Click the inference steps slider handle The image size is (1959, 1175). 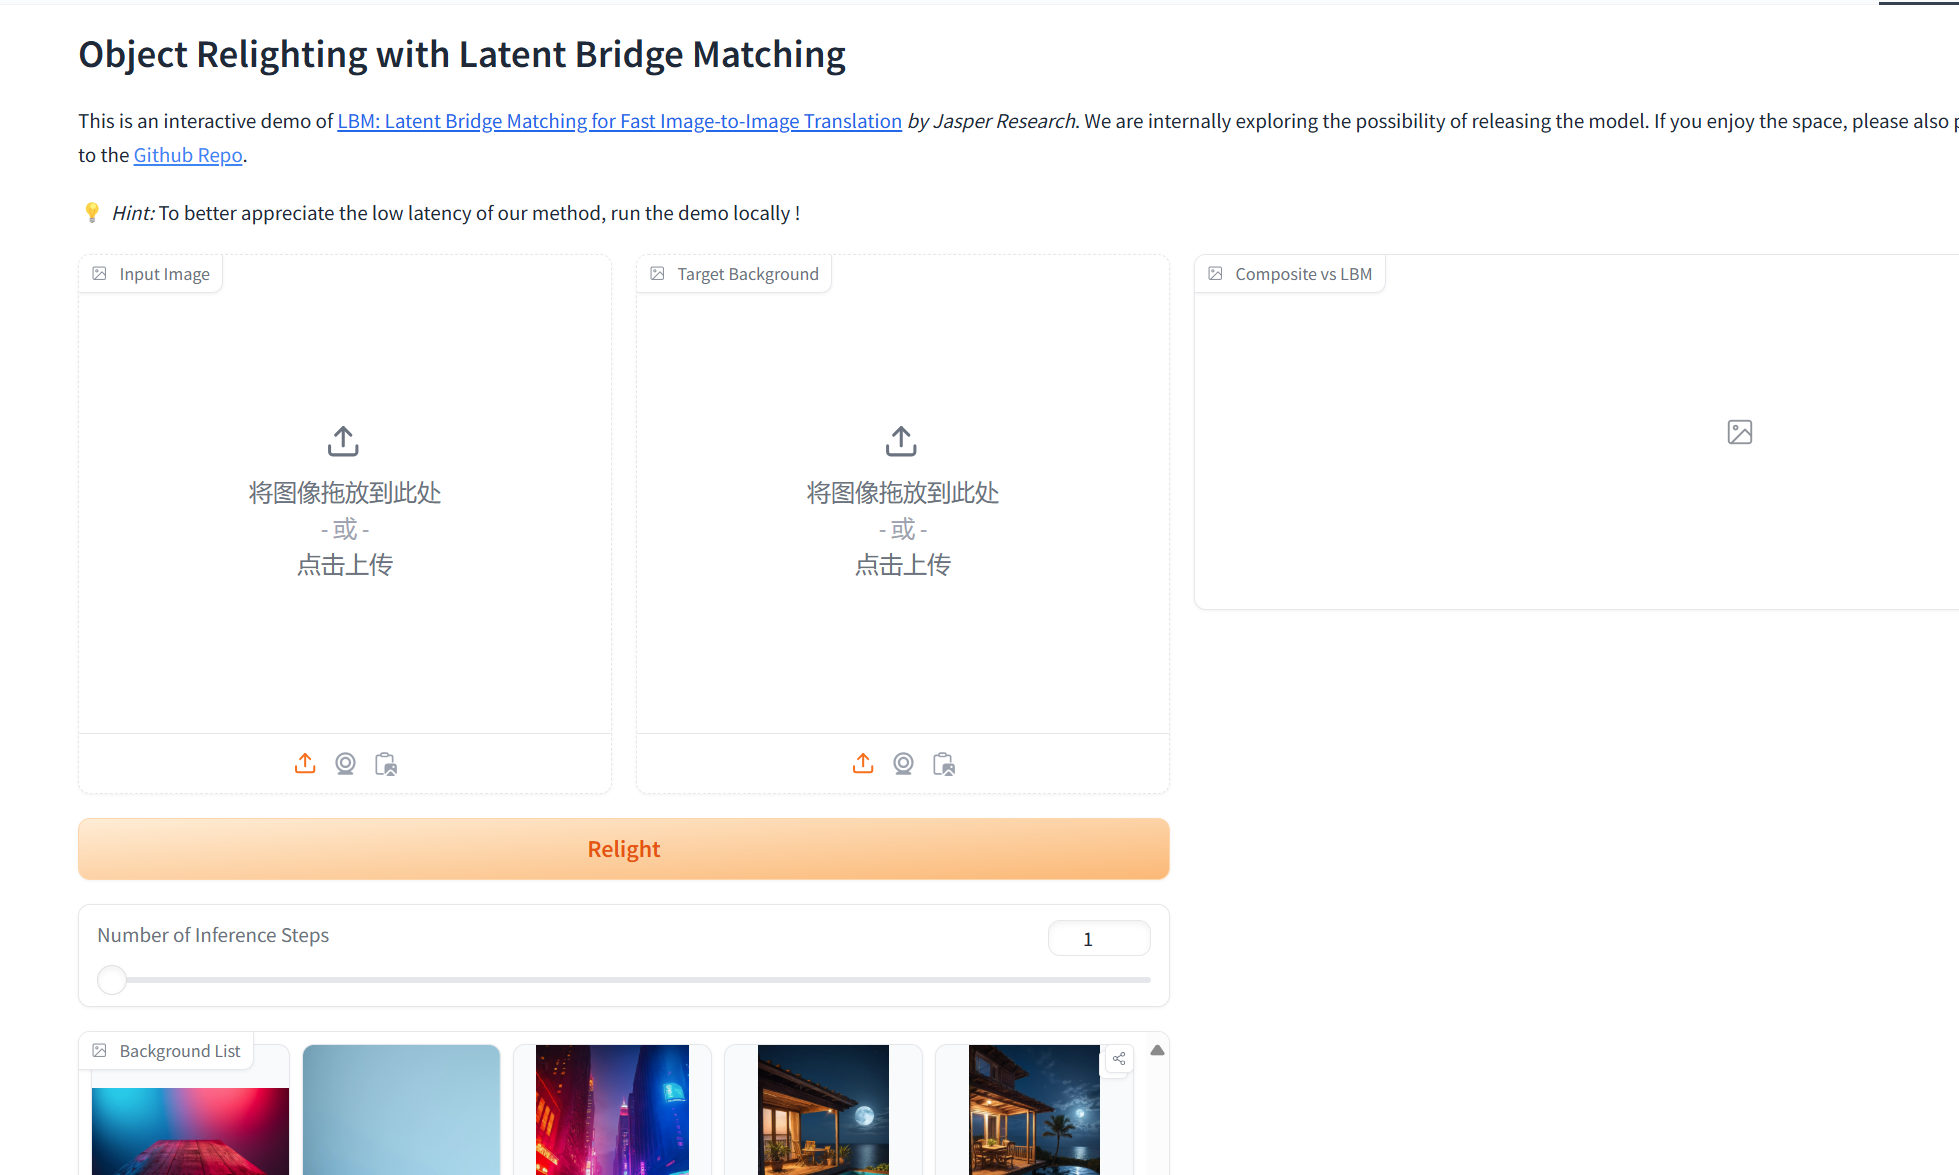pyautogui.click(x=112, y=980)
